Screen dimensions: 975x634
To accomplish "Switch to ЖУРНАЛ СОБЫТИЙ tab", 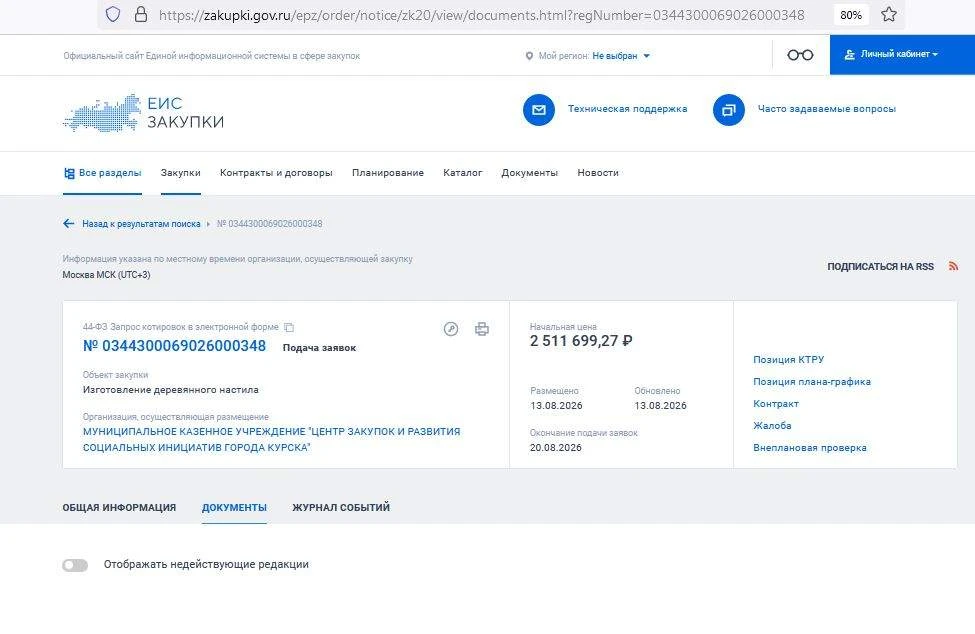I will 341,508.
